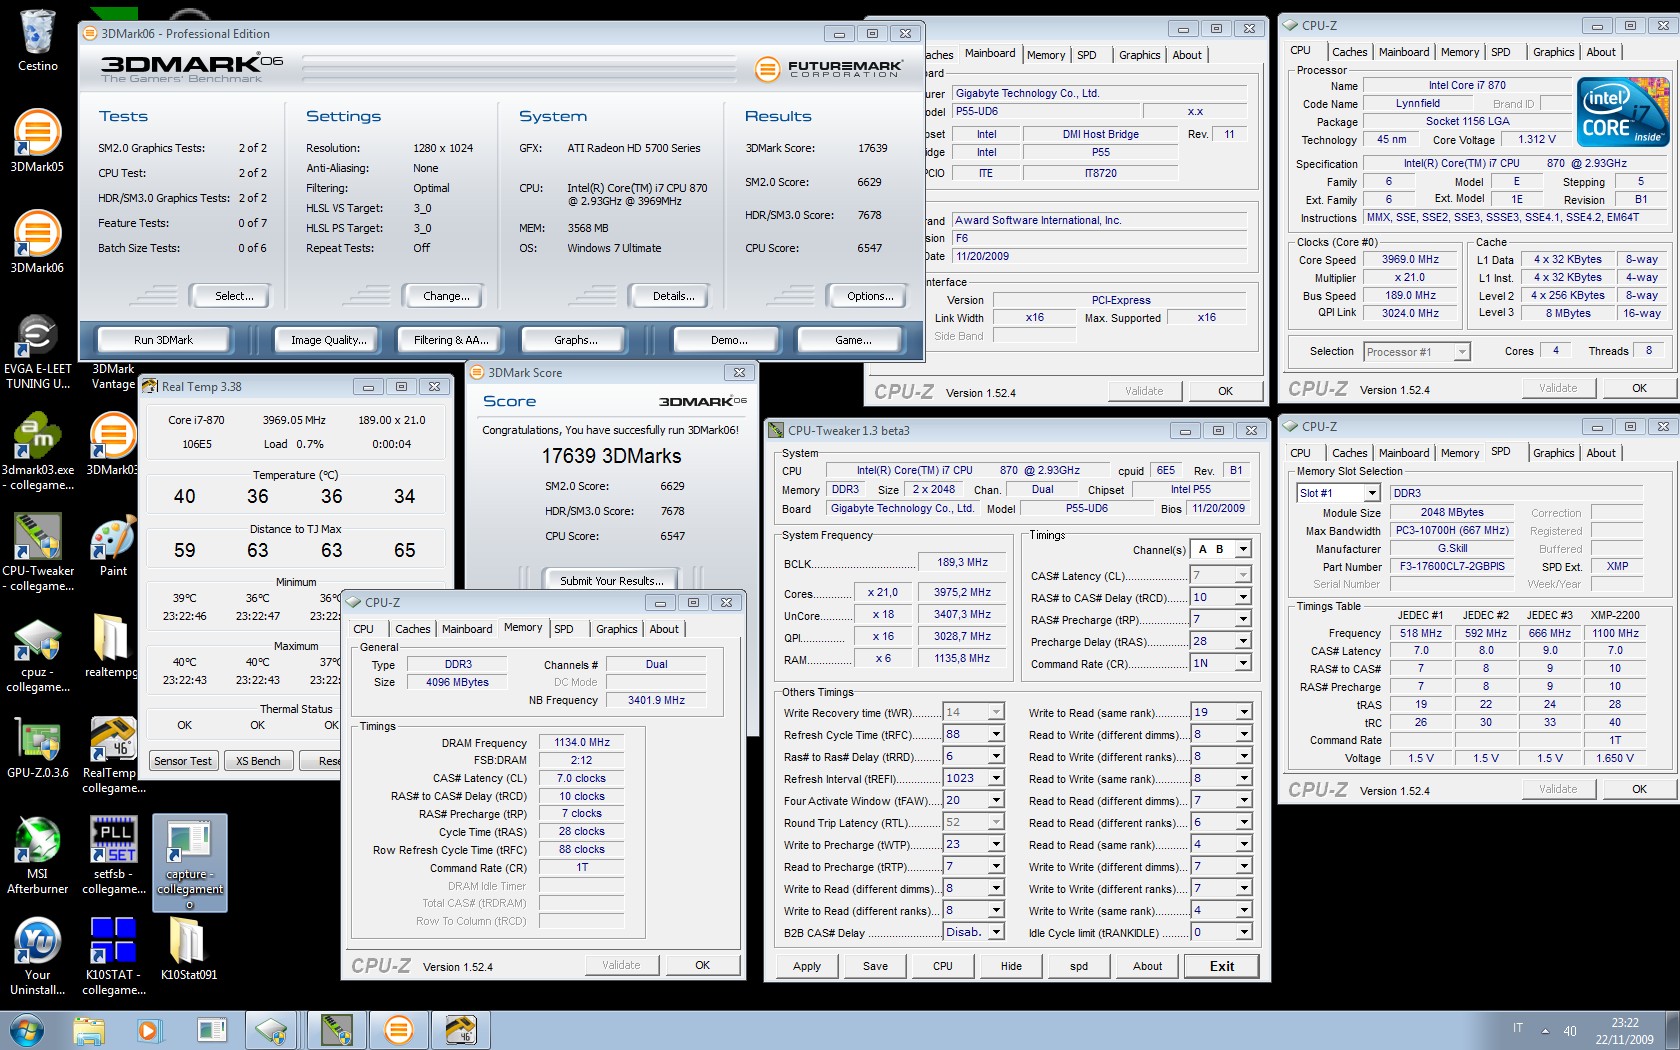Open the 3DMark03 desktop shortcut
The width and height of the screenshot is (1680, 1050).
tap(113, 445)
